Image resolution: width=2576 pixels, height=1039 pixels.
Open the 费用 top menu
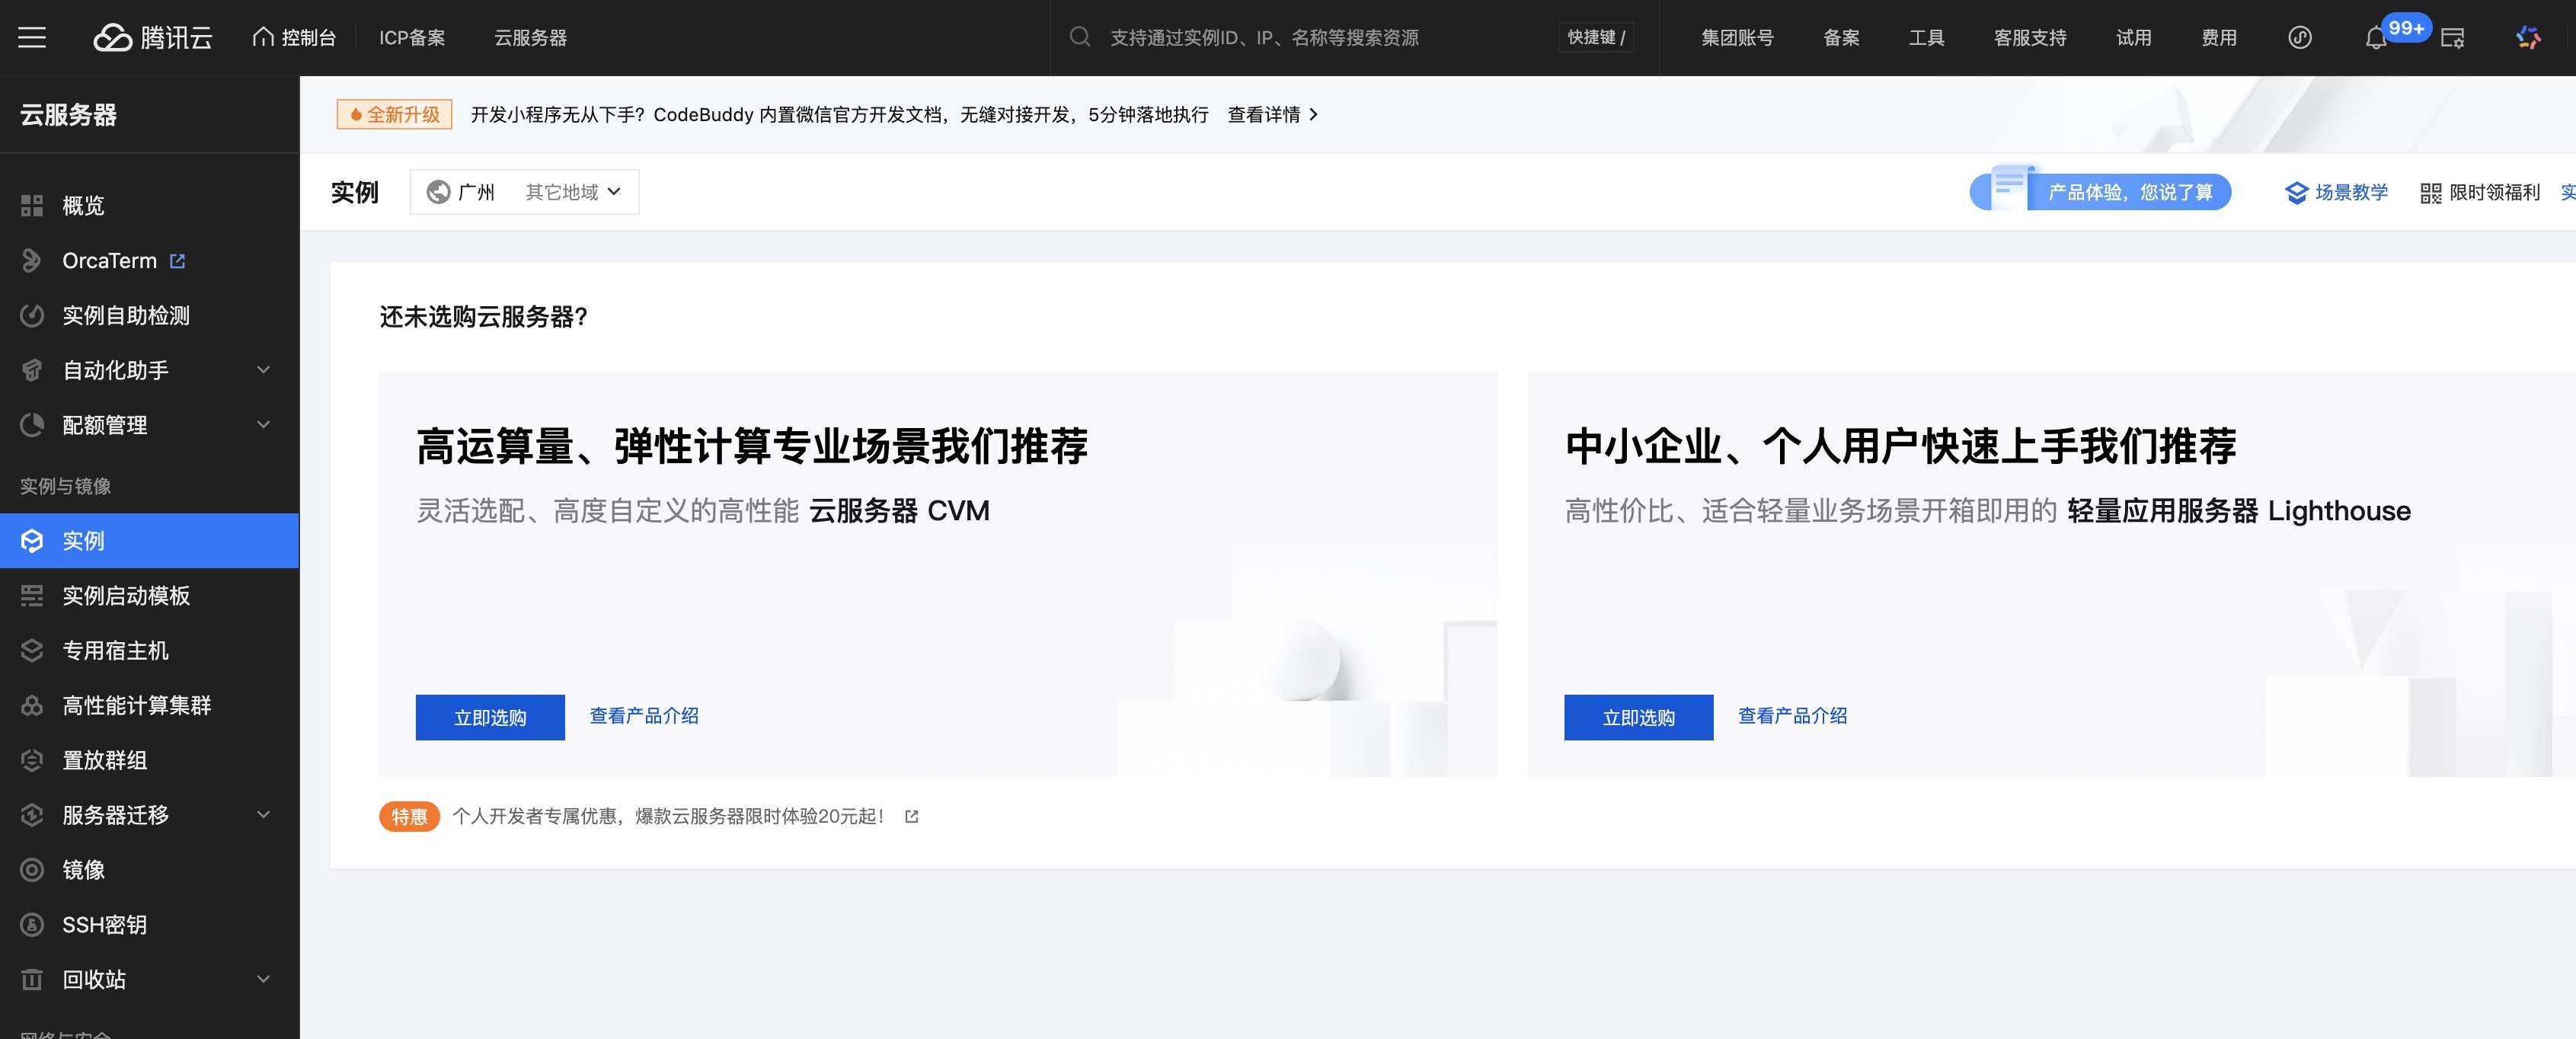pos(2219,38)
